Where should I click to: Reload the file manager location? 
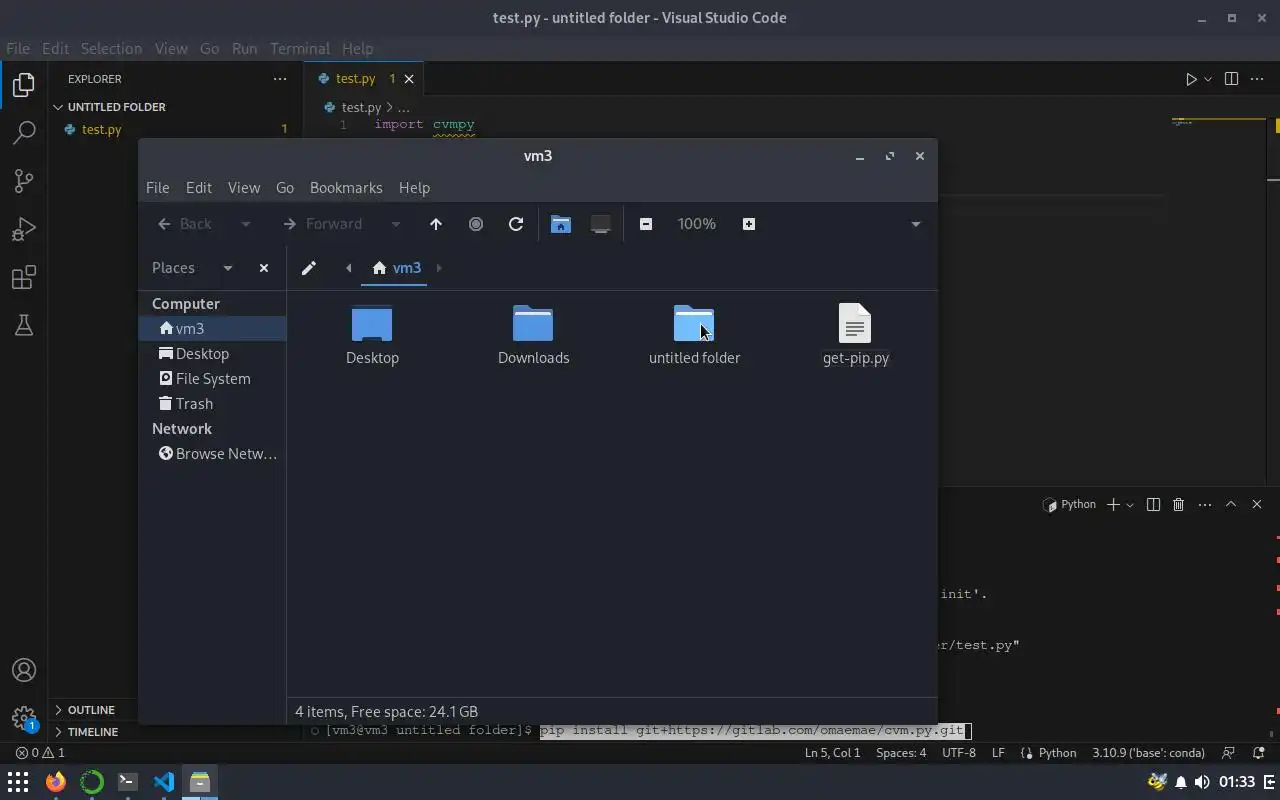516,224
